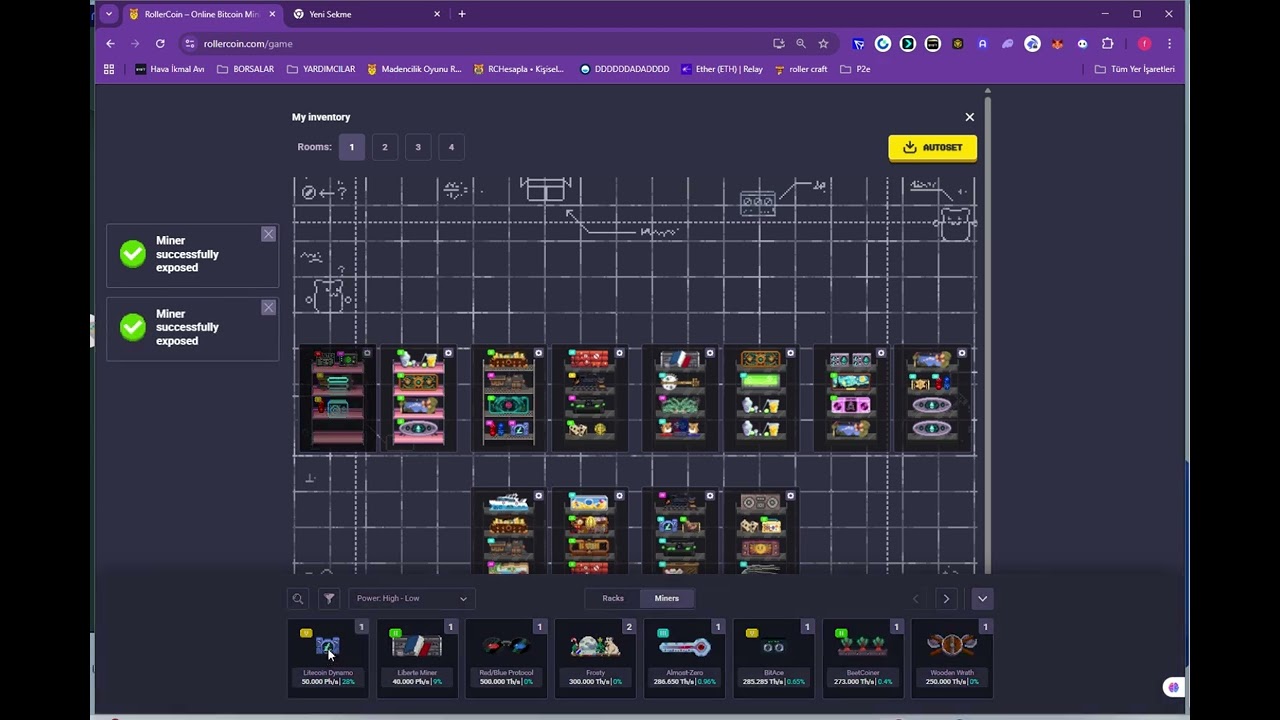The height and width of the screenshot is (720, 1280).
Task: Open the blue rabbit extension icon
Action: [x=1032, y=44]
